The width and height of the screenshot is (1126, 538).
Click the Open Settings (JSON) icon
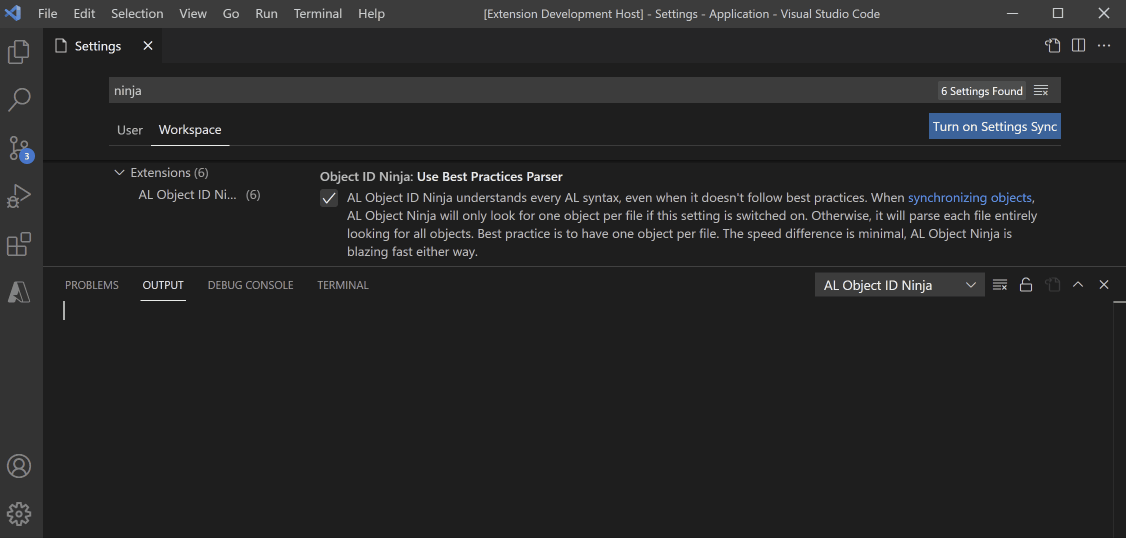1052,46
